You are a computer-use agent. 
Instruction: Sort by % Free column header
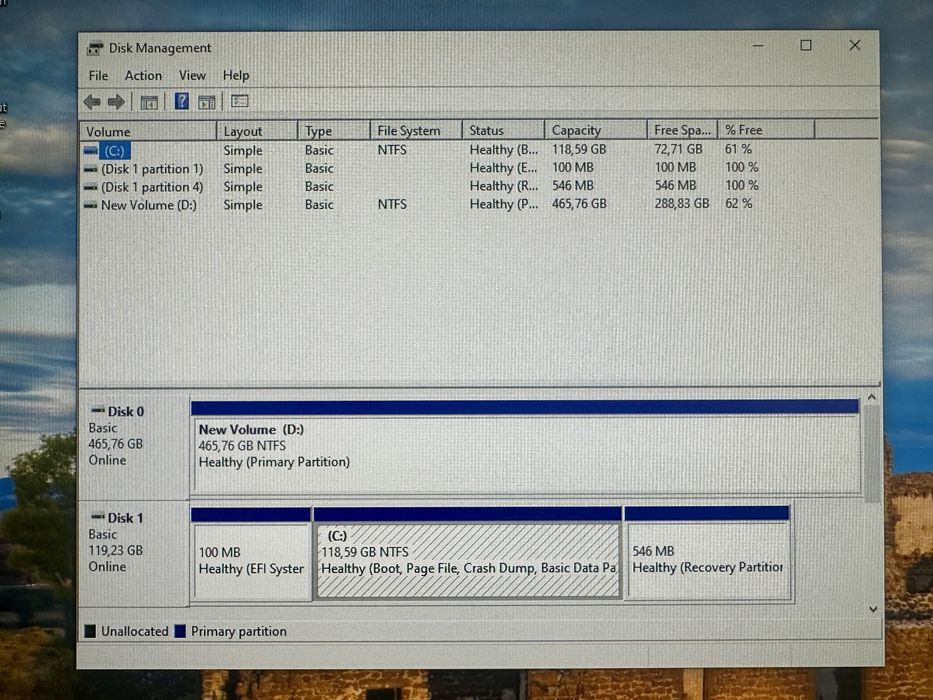click(x=766, y=129)
